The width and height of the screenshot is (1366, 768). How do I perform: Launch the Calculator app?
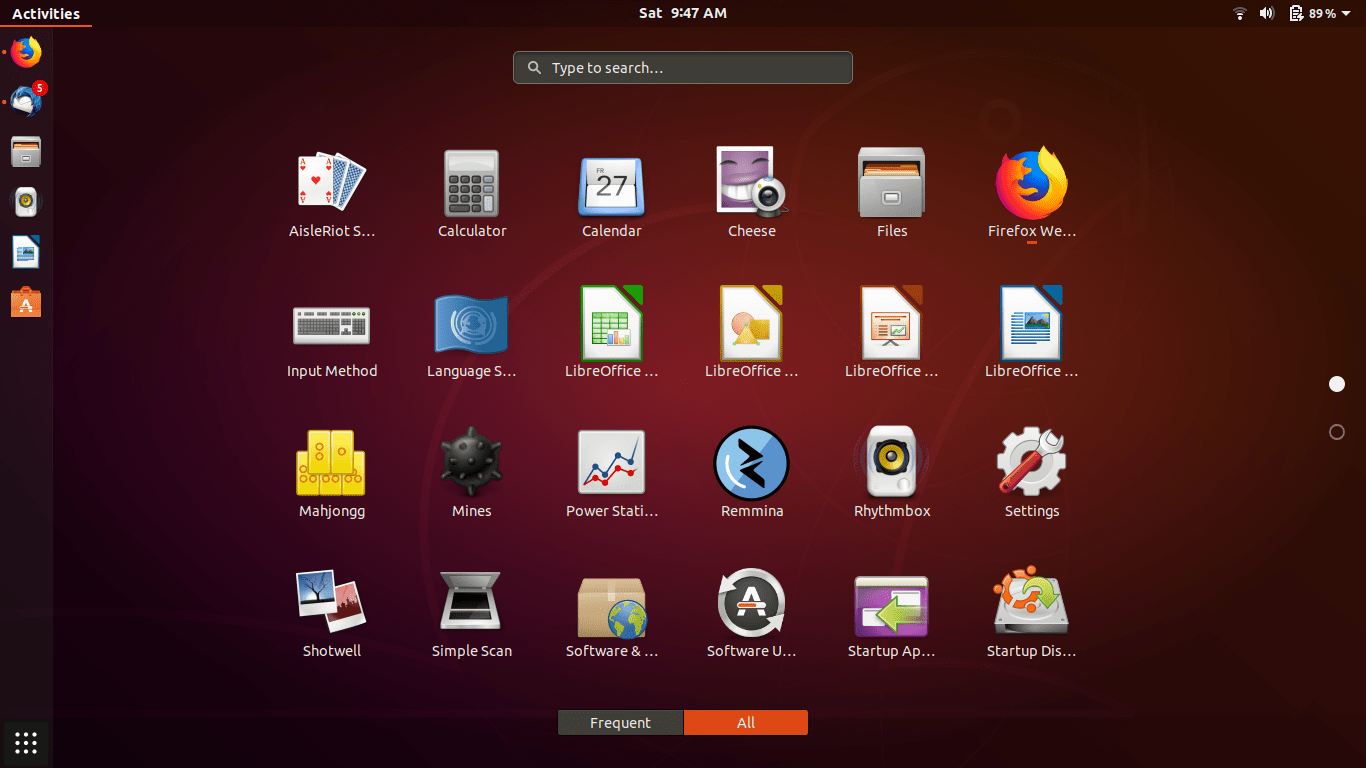tap(472, 194)
